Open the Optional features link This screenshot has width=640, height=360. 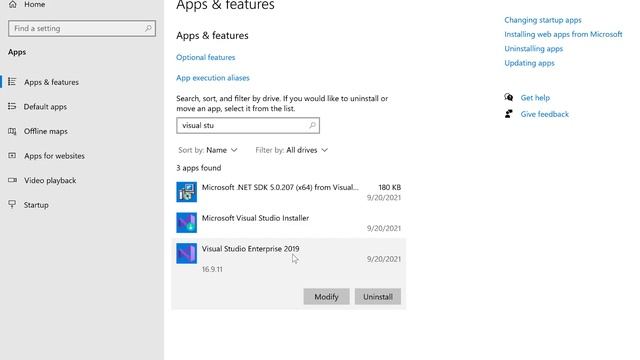[206, 58]
